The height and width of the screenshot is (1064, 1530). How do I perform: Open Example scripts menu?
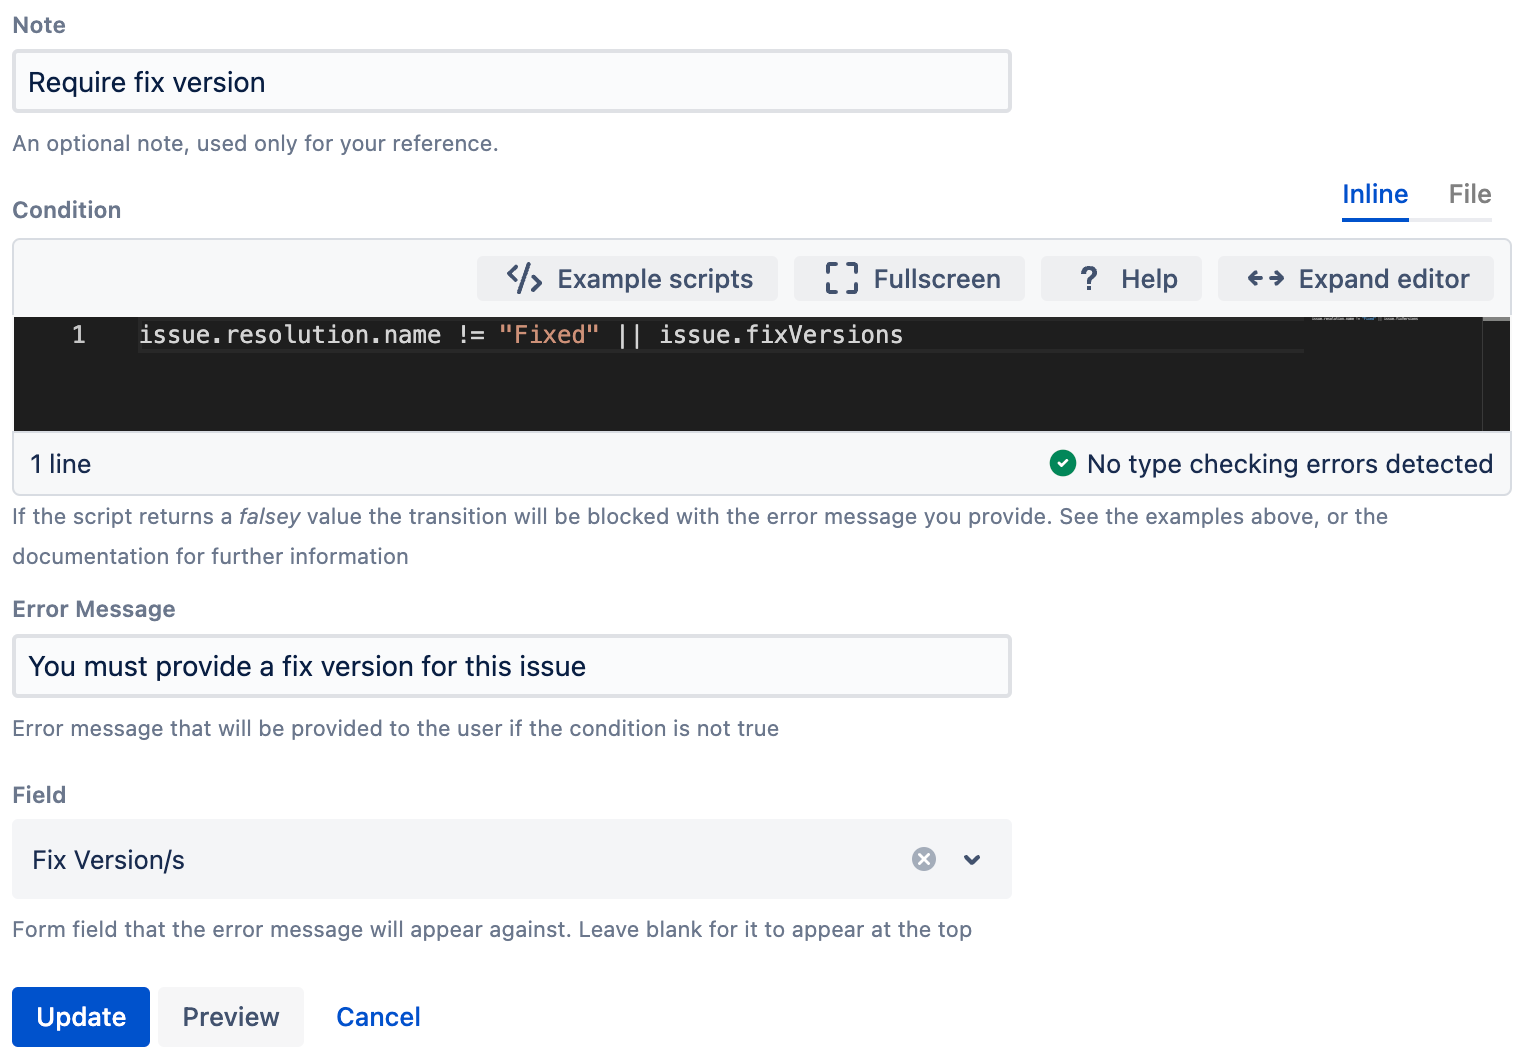[x=627, y=278]
